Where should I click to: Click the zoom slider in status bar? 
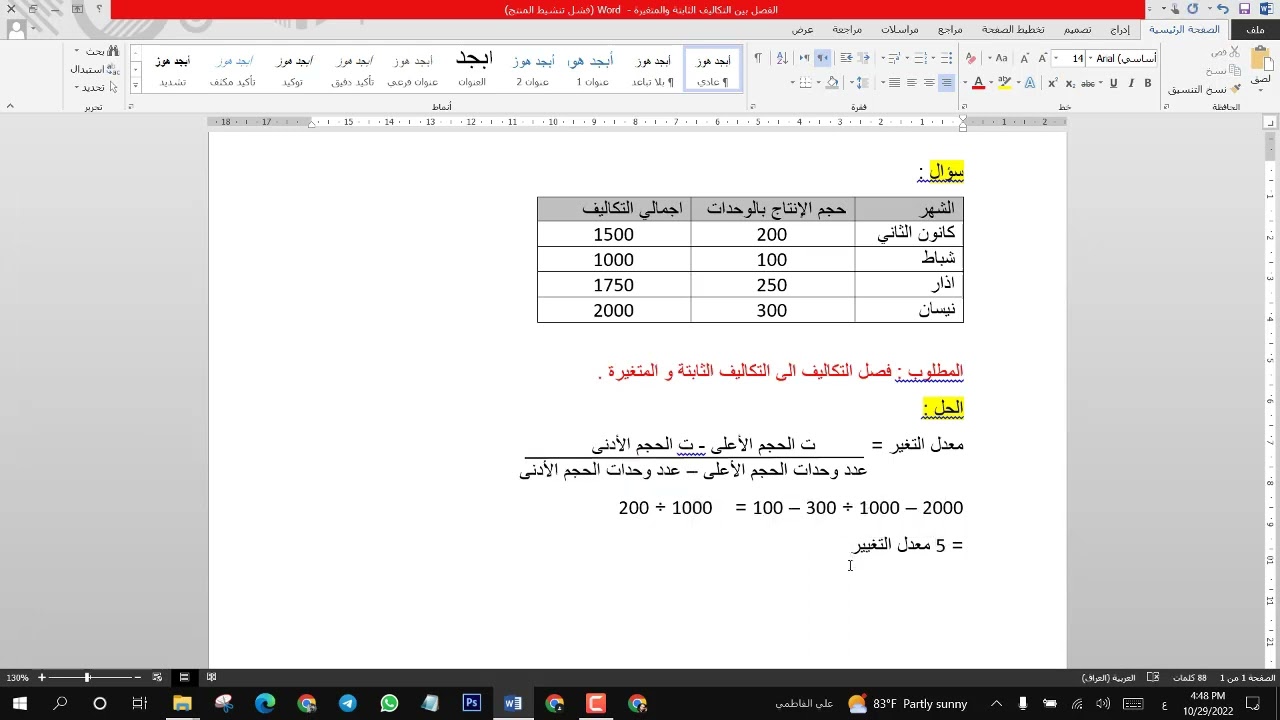pos(88,678)
